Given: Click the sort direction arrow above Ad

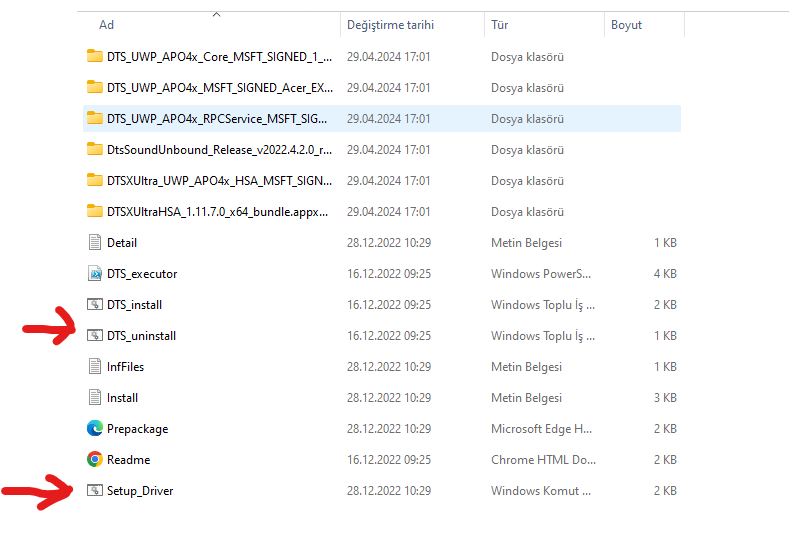Looking at the screenshot, I should click(x=216, y=15).
